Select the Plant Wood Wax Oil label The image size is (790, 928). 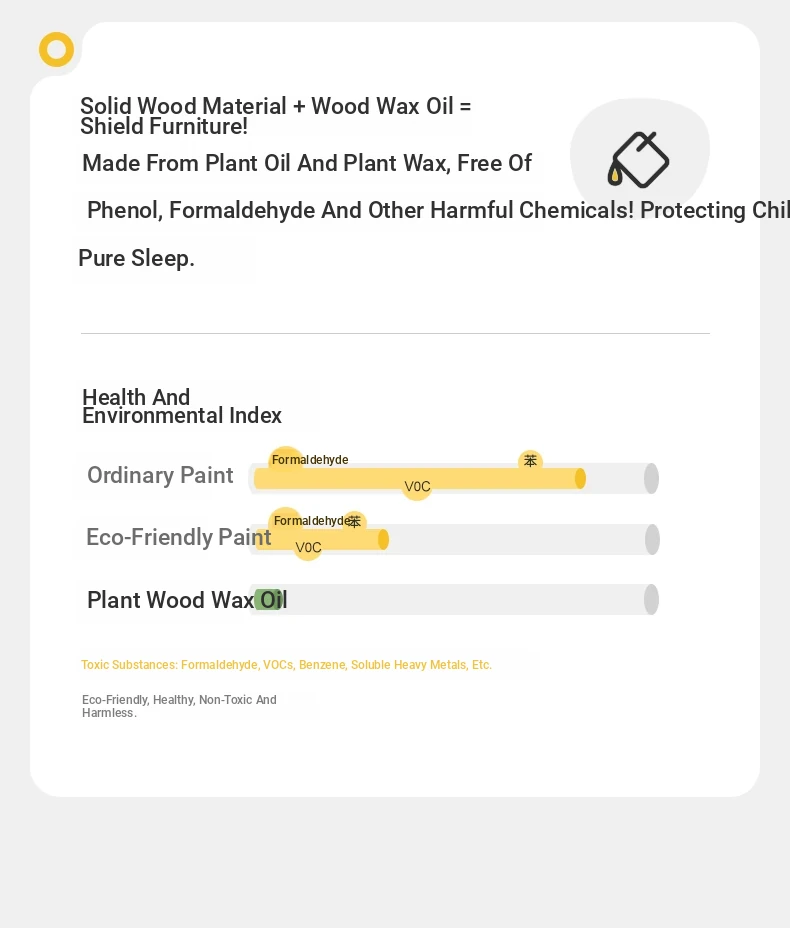coord(187,600)
